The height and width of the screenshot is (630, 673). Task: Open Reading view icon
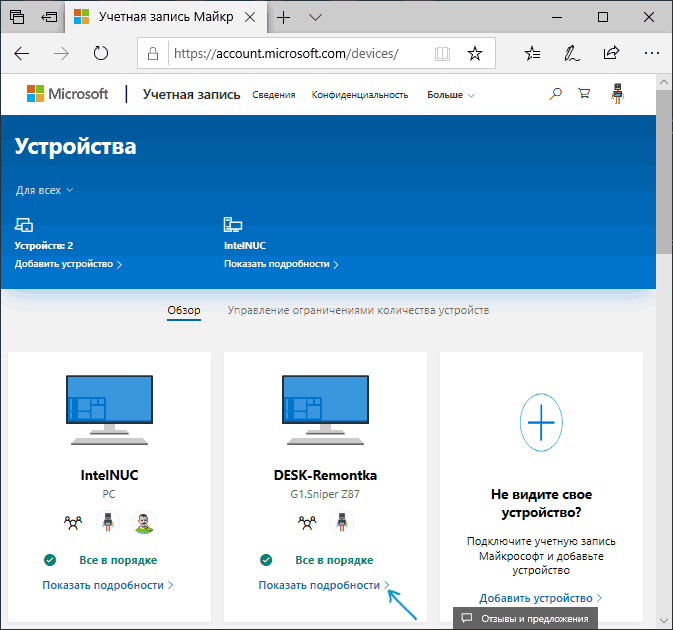tap(442, 54)
